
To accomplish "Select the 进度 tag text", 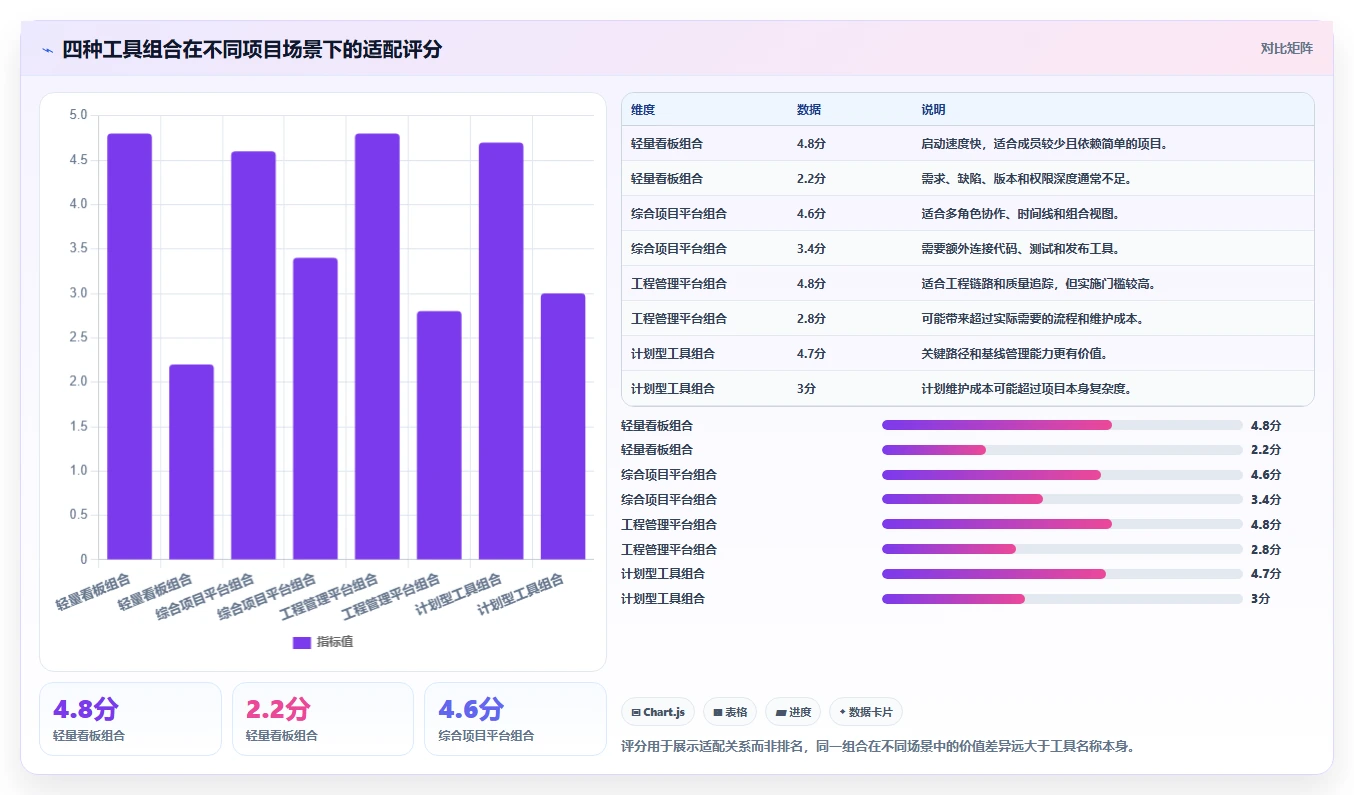I will (800, 713).
